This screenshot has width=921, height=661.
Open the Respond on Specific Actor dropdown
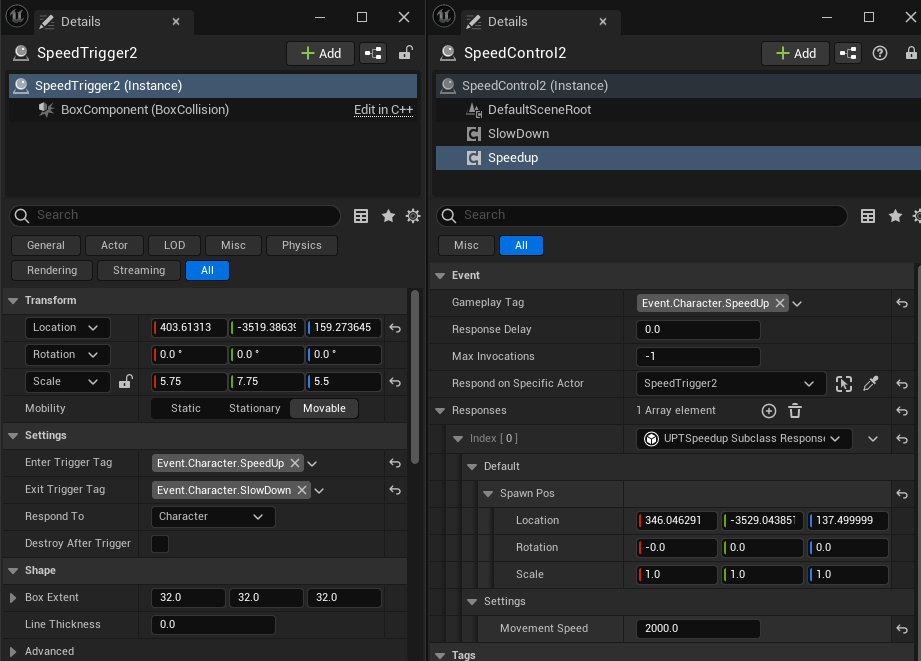click(730, 383)
